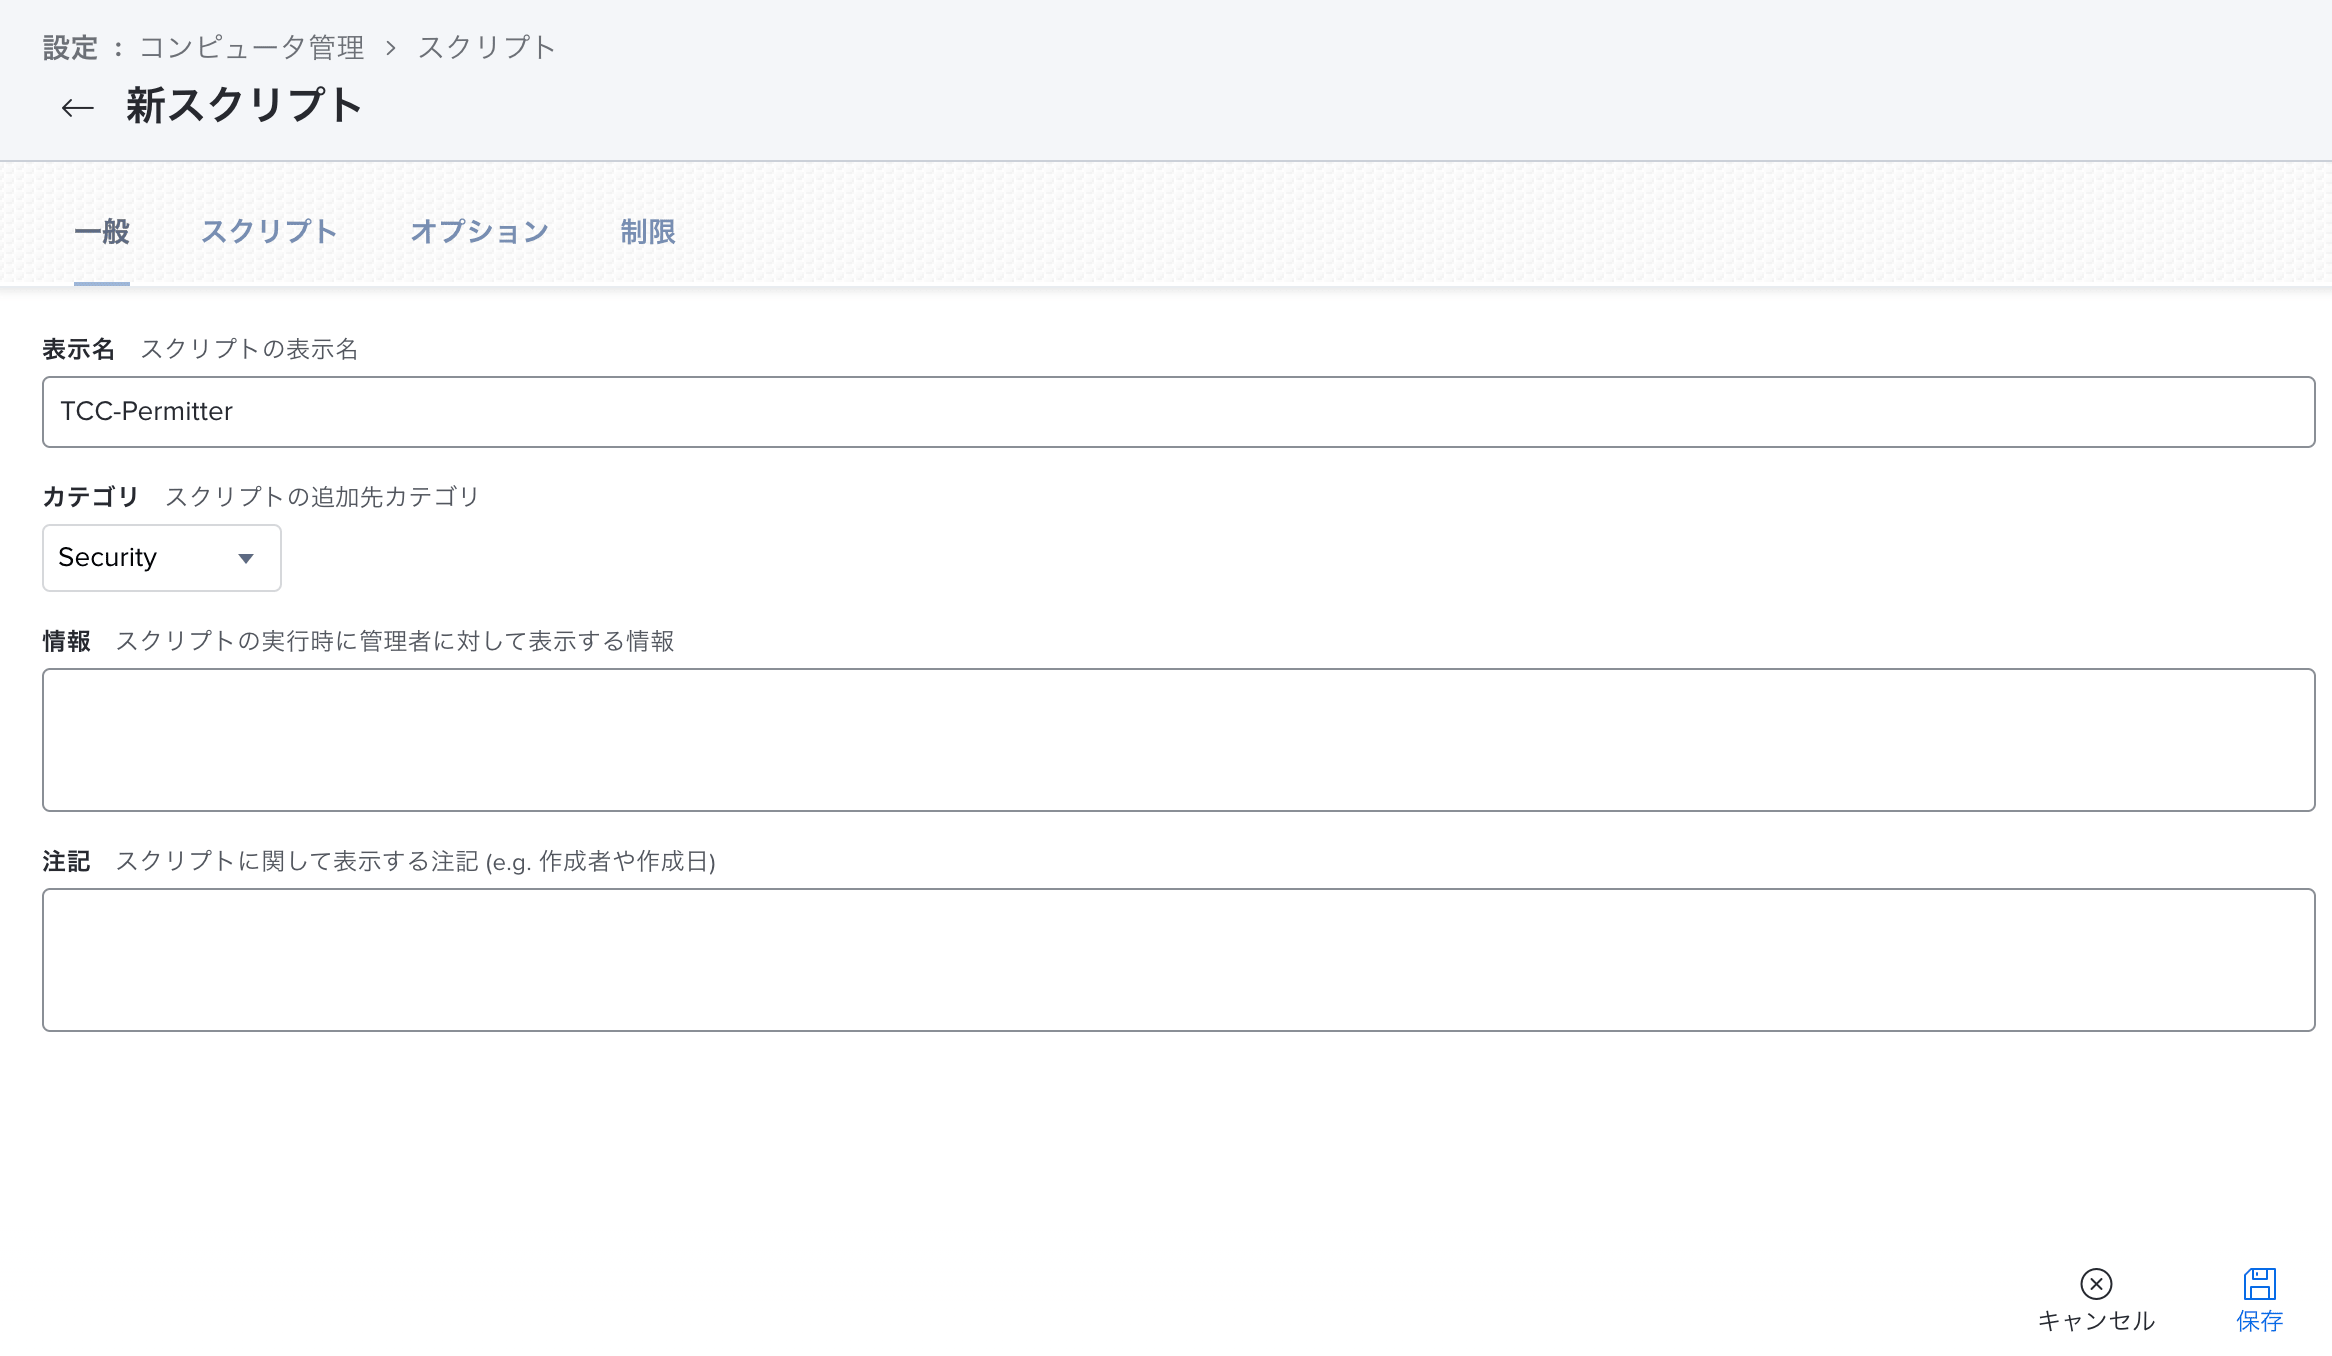Click inside the 注記 text area

point(1178,960)
